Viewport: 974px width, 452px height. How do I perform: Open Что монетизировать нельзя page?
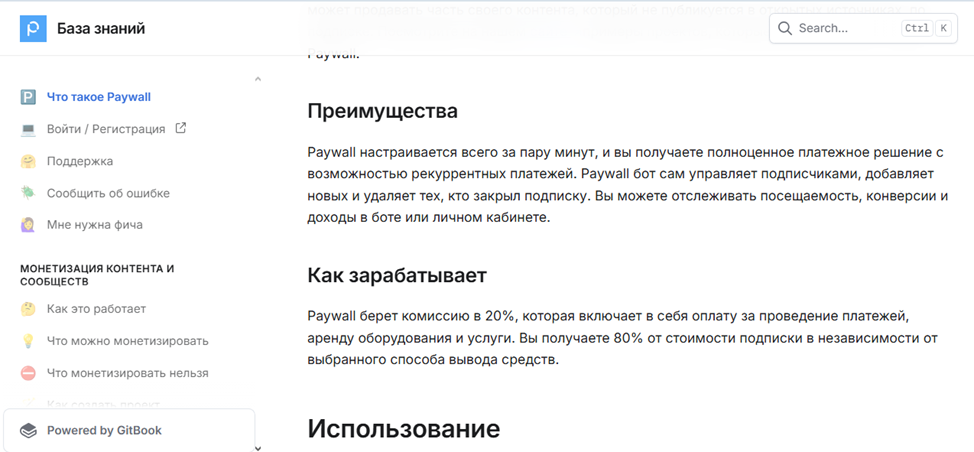128,373
